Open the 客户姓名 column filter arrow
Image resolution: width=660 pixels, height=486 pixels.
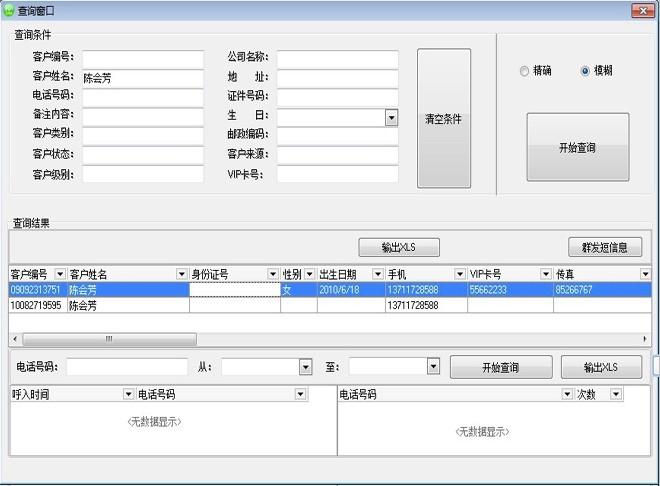pos(181,274)
